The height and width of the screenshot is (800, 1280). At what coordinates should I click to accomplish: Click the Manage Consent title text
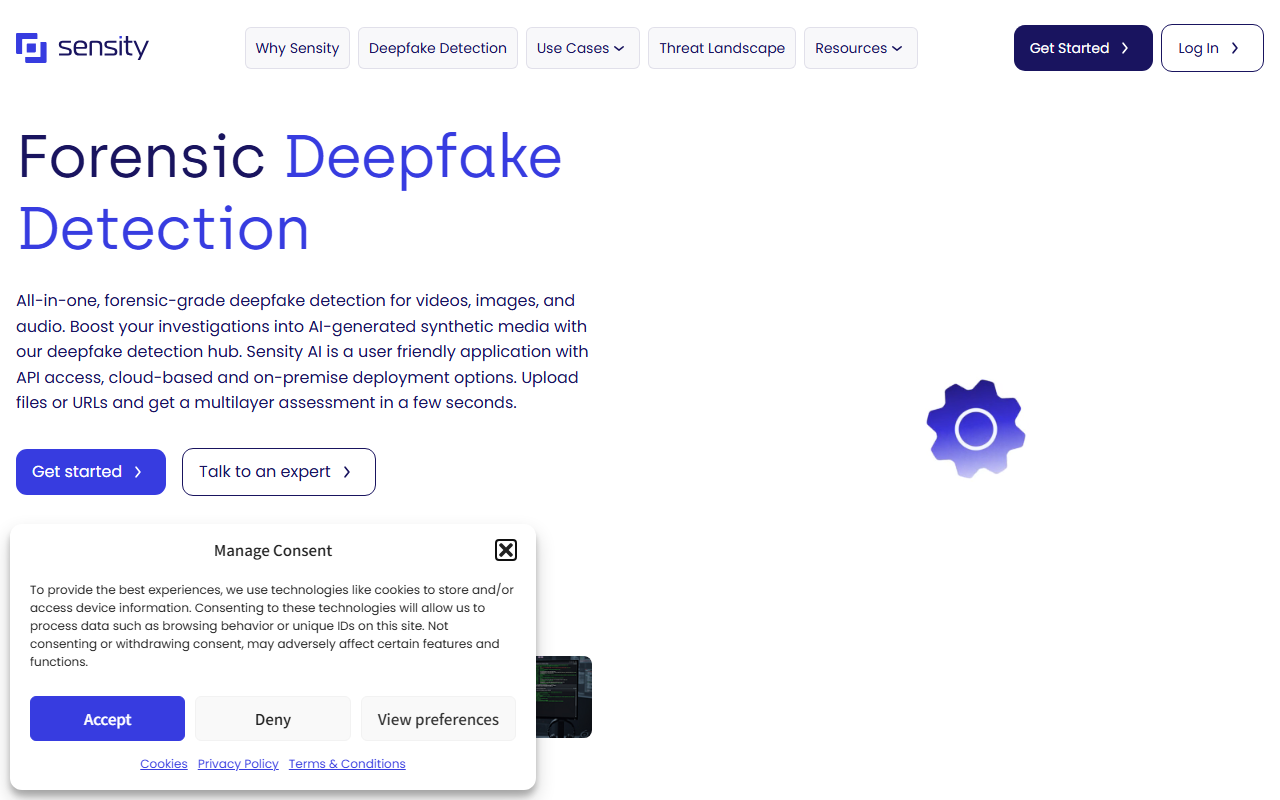click(x=273, y=551)
